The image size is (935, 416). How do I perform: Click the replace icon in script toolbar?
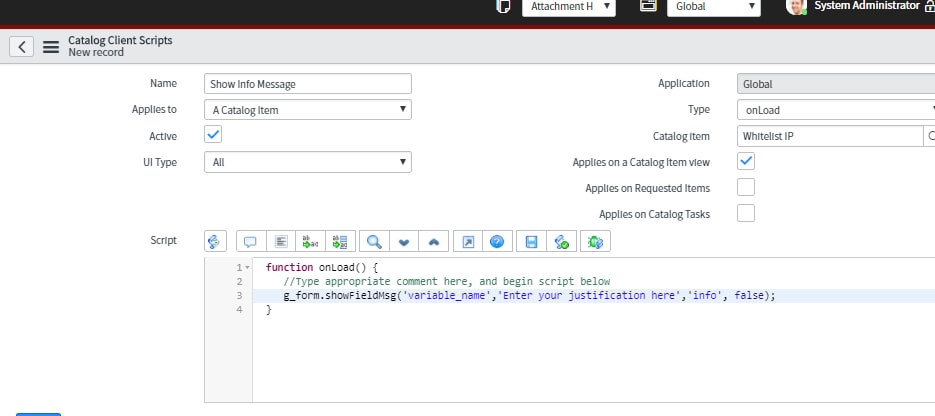[310, 241]
